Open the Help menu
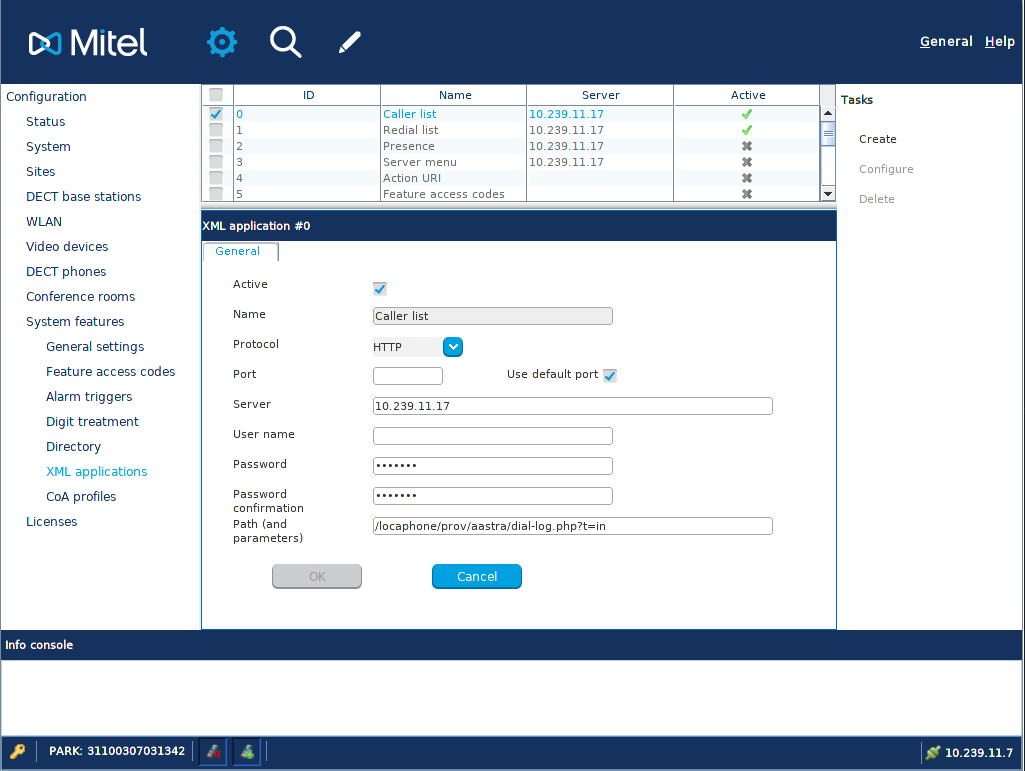This screenshot has width=1025, height=771. click(1000, 42)
